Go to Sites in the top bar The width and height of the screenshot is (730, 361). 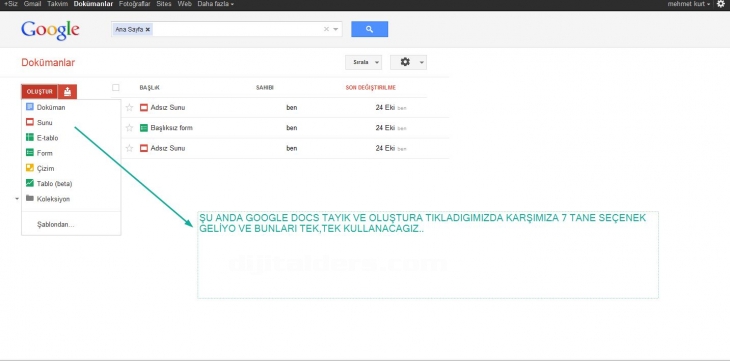(x=164, y=4)
